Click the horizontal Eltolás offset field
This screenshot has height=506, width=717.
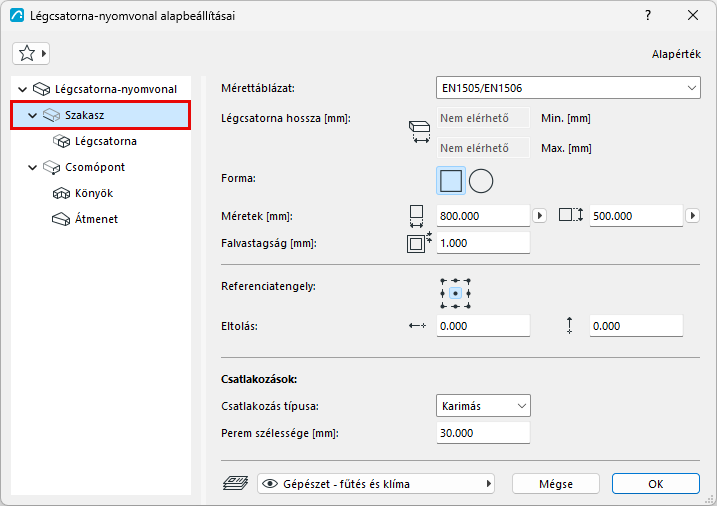tap(483, 326)
